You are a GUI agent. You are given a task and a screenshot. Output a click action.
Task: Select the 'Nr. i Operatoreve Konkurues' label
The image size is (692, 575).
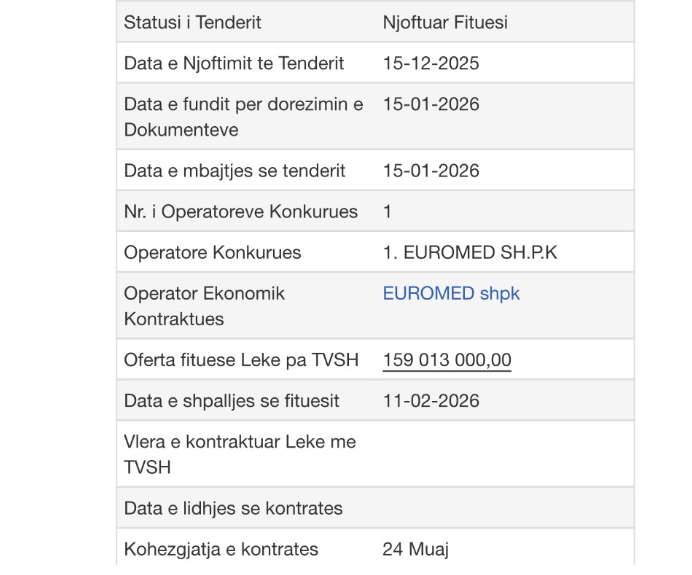click(240, 212)
